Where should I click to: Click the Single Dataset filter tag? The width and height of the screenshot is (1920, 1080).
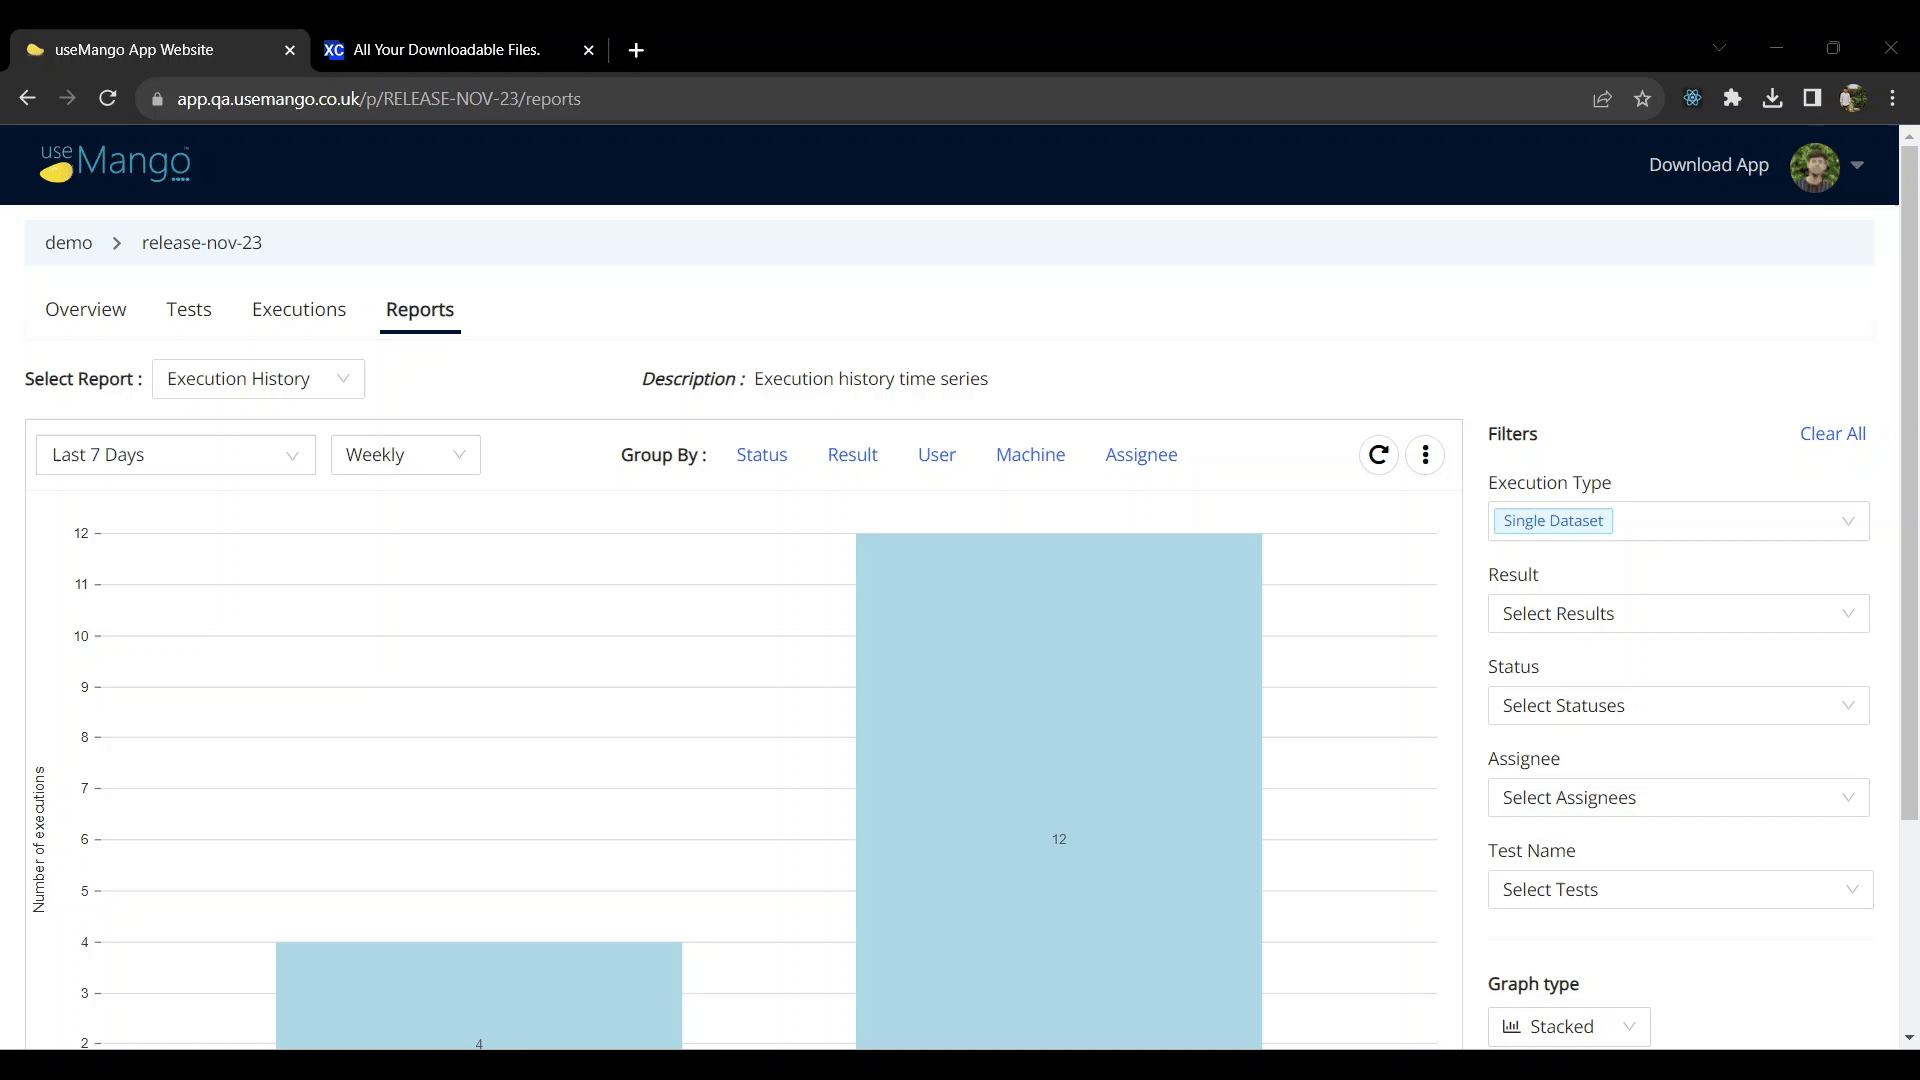1553,521
